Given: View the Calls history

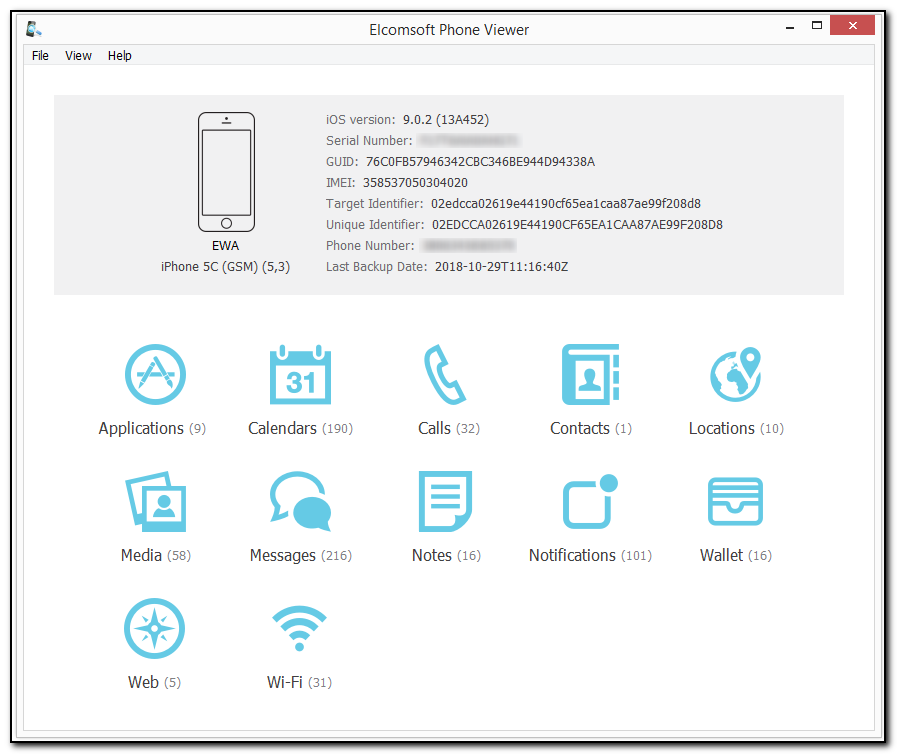Looking at the screenshot, I should tap(444, 374).
